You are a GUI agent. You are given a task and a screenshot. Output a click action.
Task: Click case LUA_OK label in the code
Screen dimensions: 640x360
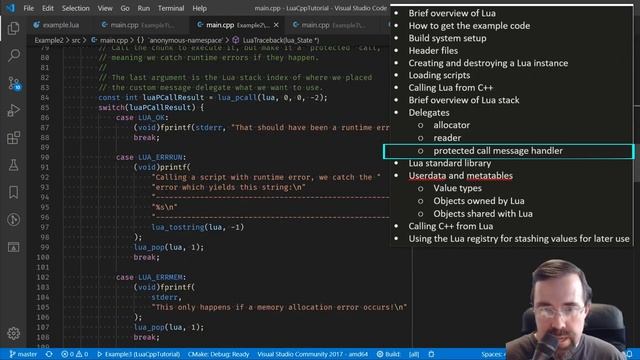pos(142,118)
